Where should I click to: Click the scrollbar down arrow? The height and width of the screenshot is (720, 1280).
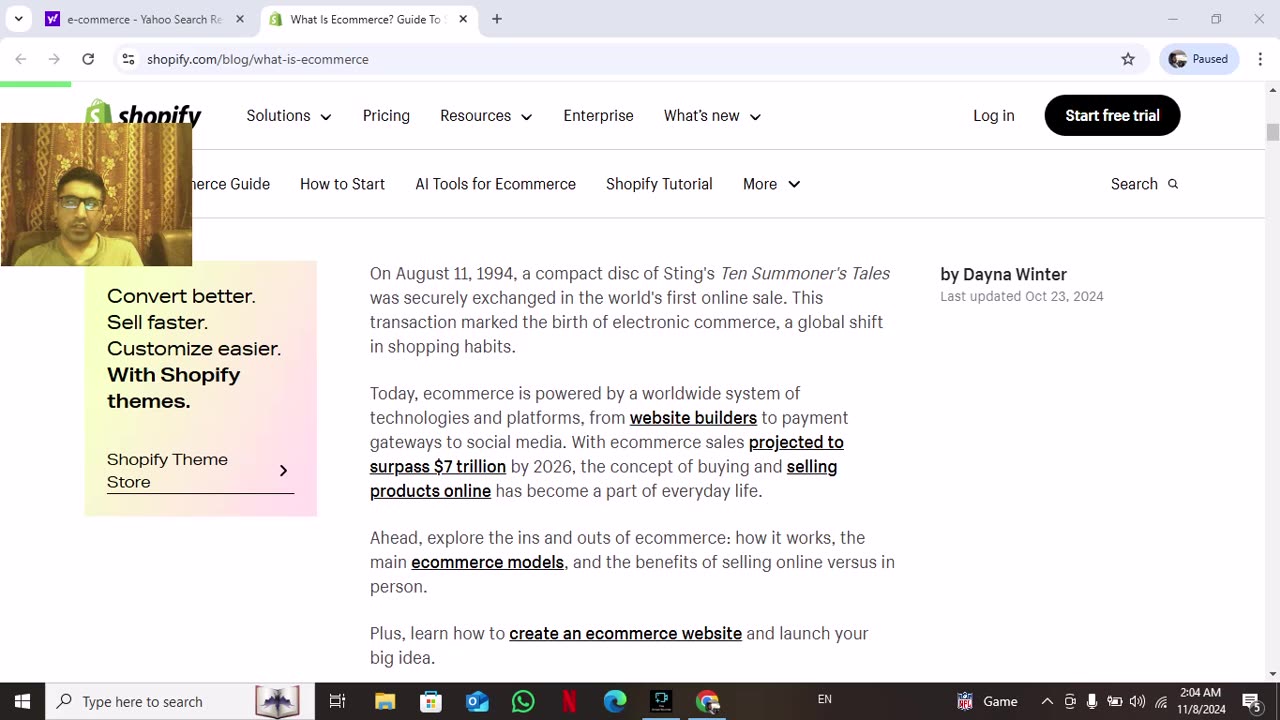[1272, 673]
